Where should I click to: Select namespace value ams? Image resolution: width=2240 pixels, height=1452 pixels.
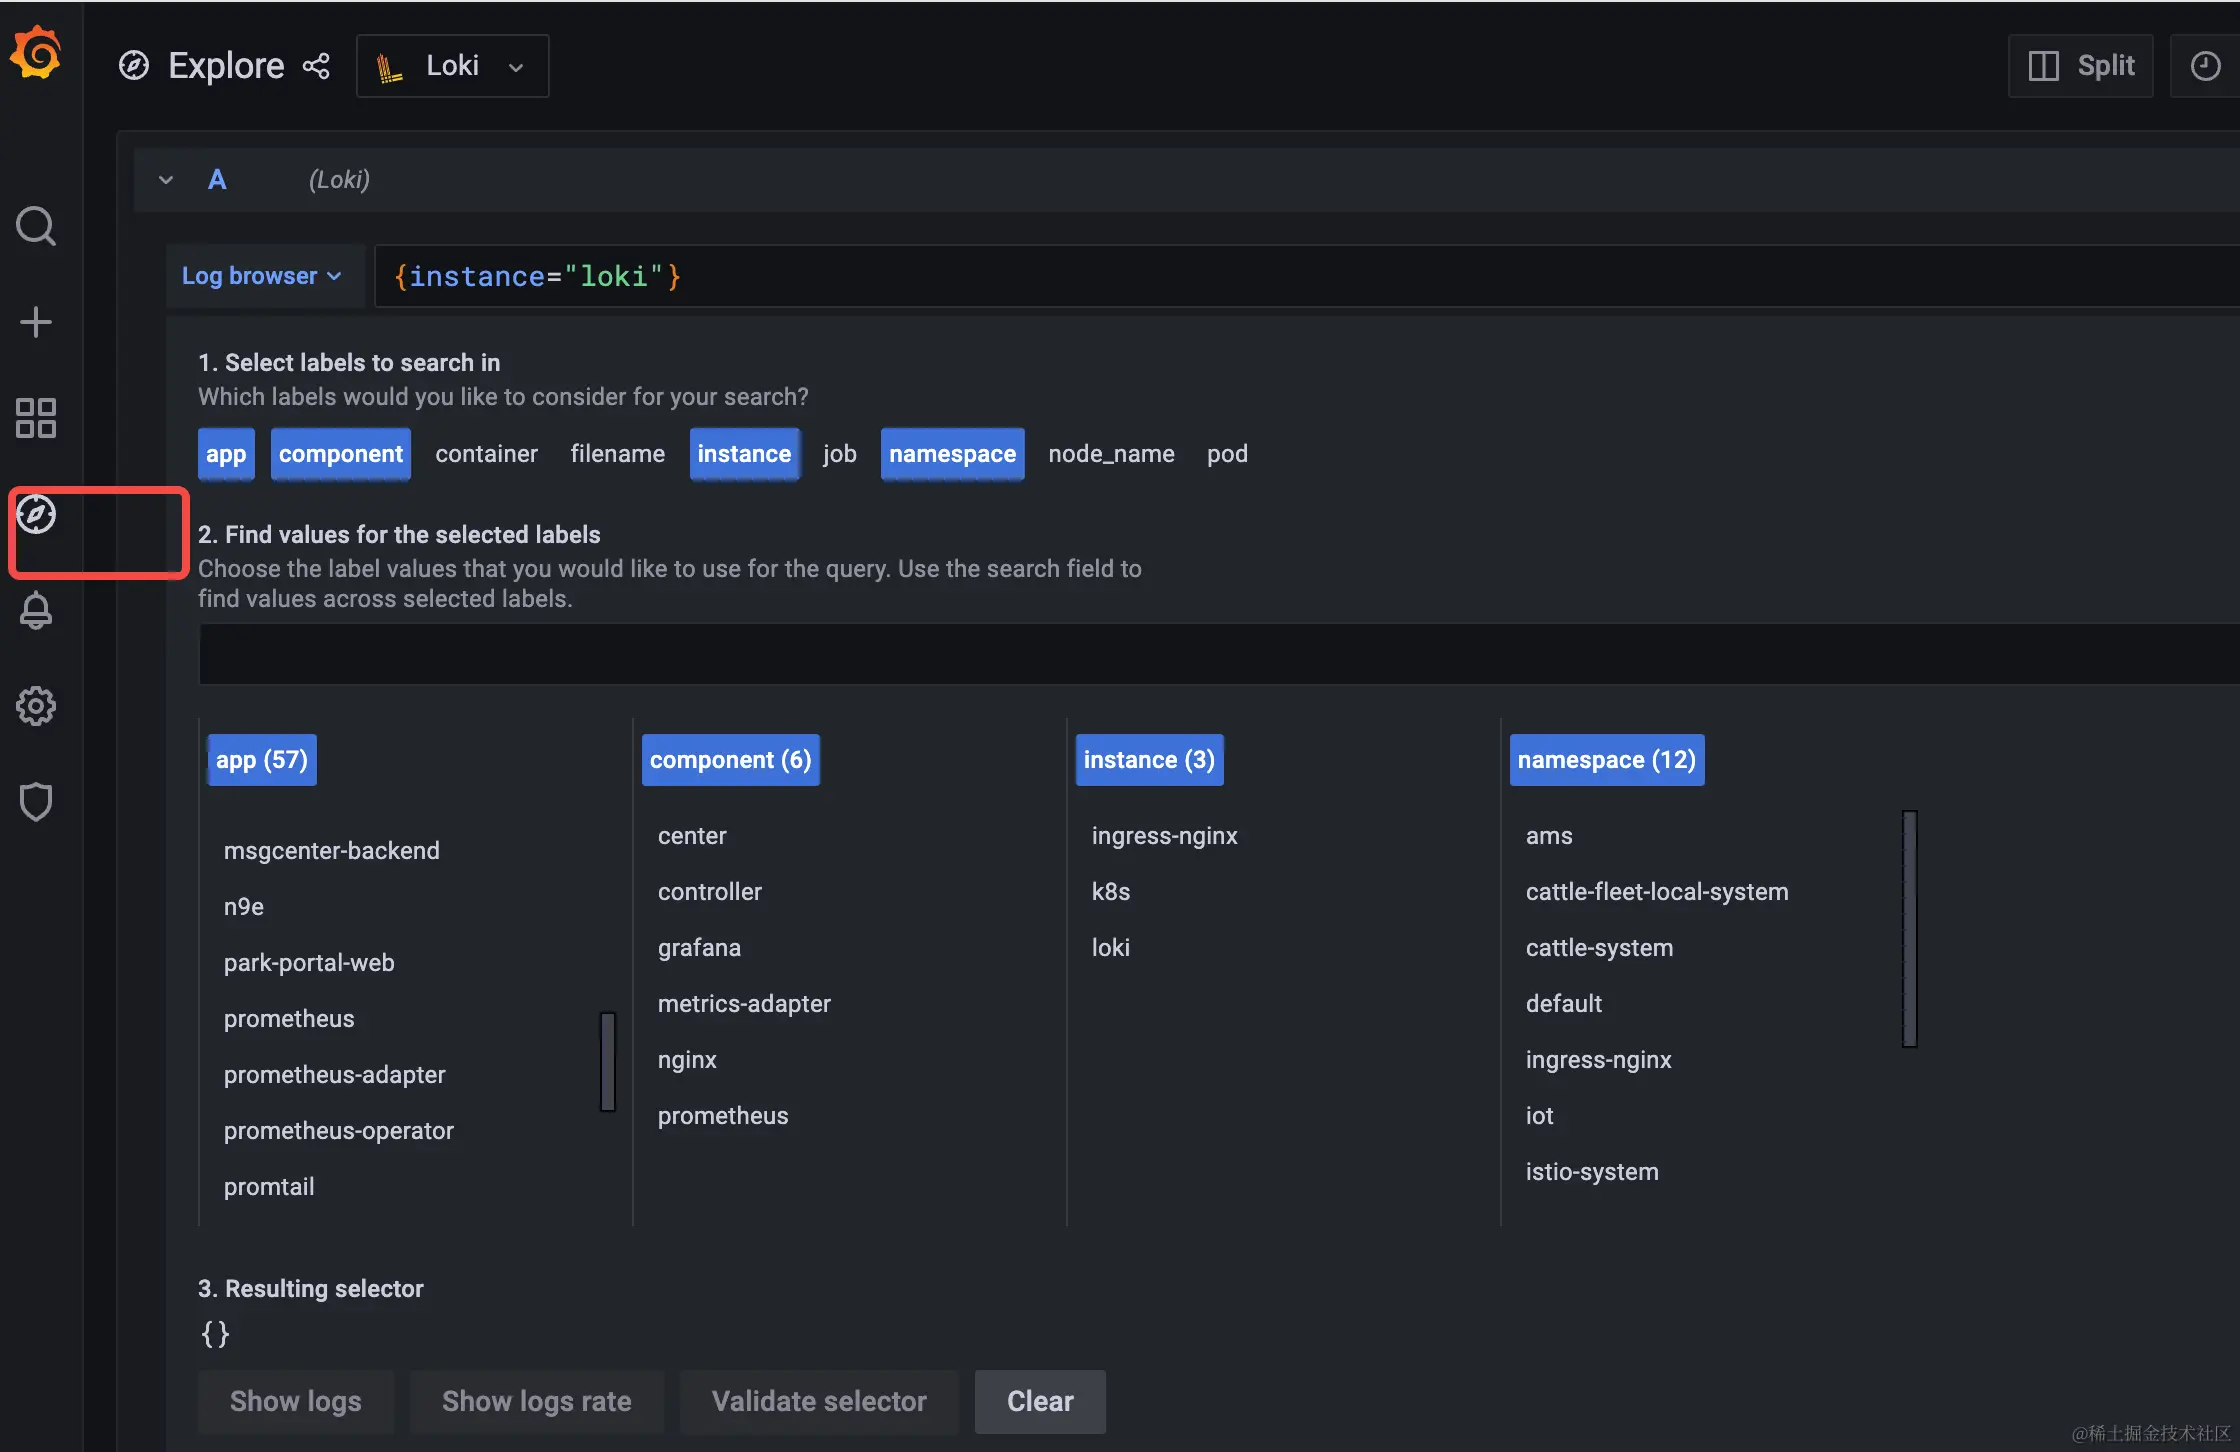[1549, 836]
